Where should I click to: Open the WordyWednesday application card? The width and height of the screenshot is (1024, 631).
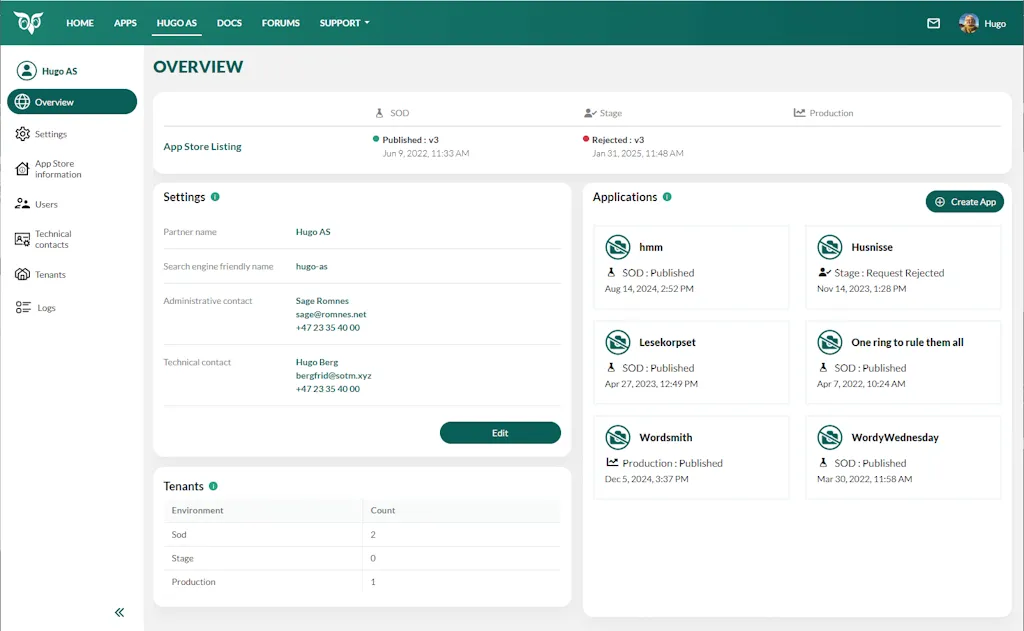pyautogui.click(x=902, y=457)
